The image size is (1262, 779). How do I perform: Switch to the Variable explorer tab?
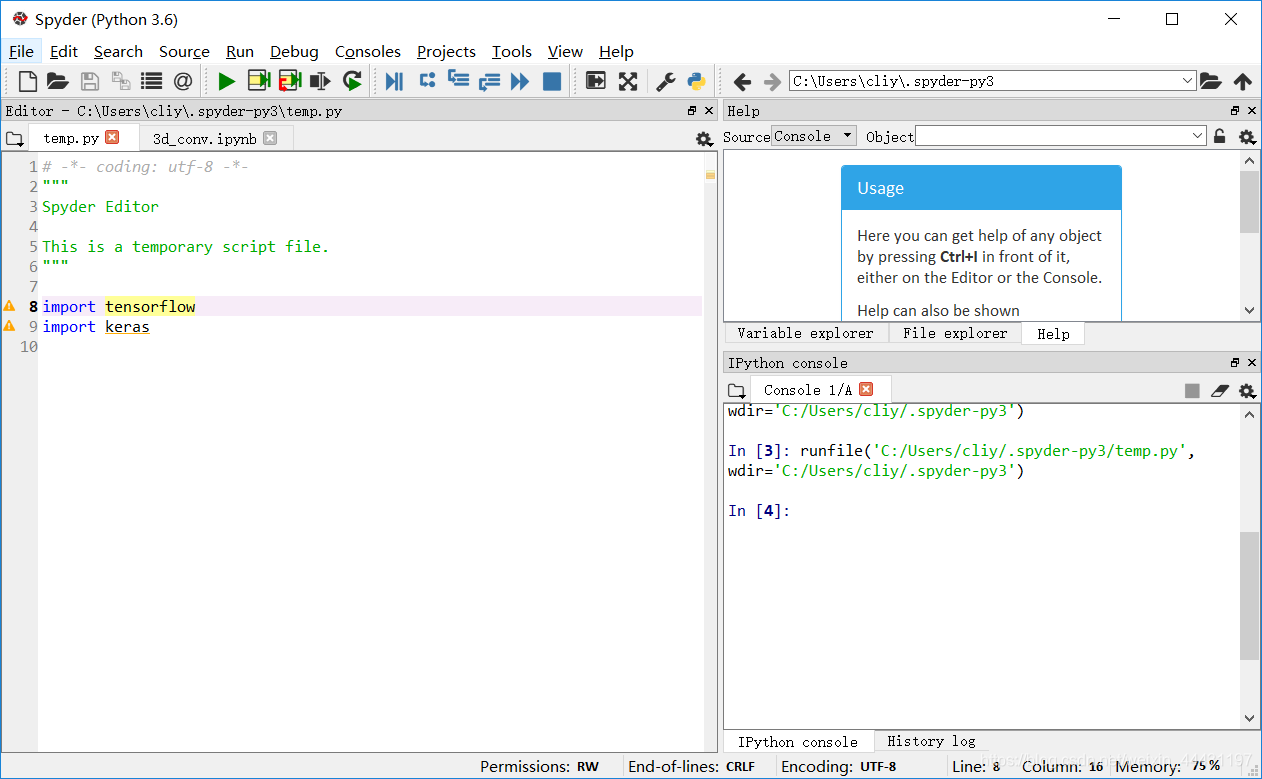[805, 333]
